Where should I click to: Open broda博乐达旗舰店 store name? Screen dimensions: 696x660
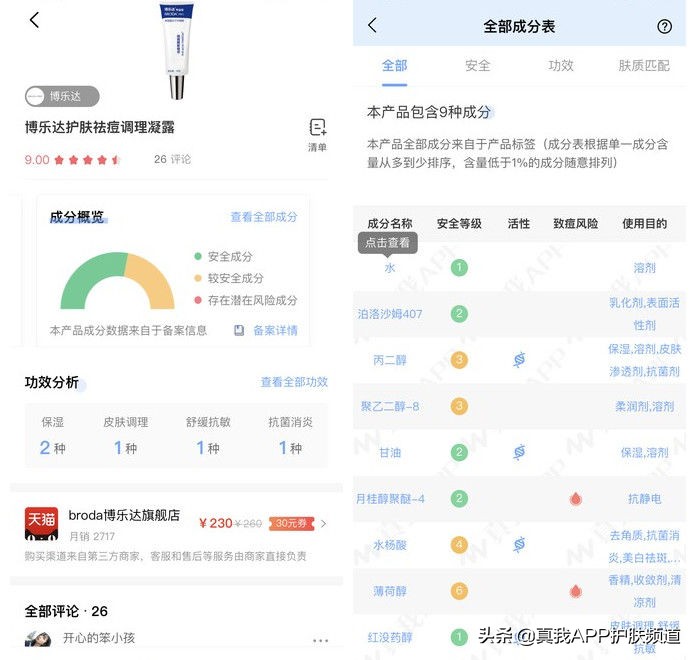(x=124, y=515)
